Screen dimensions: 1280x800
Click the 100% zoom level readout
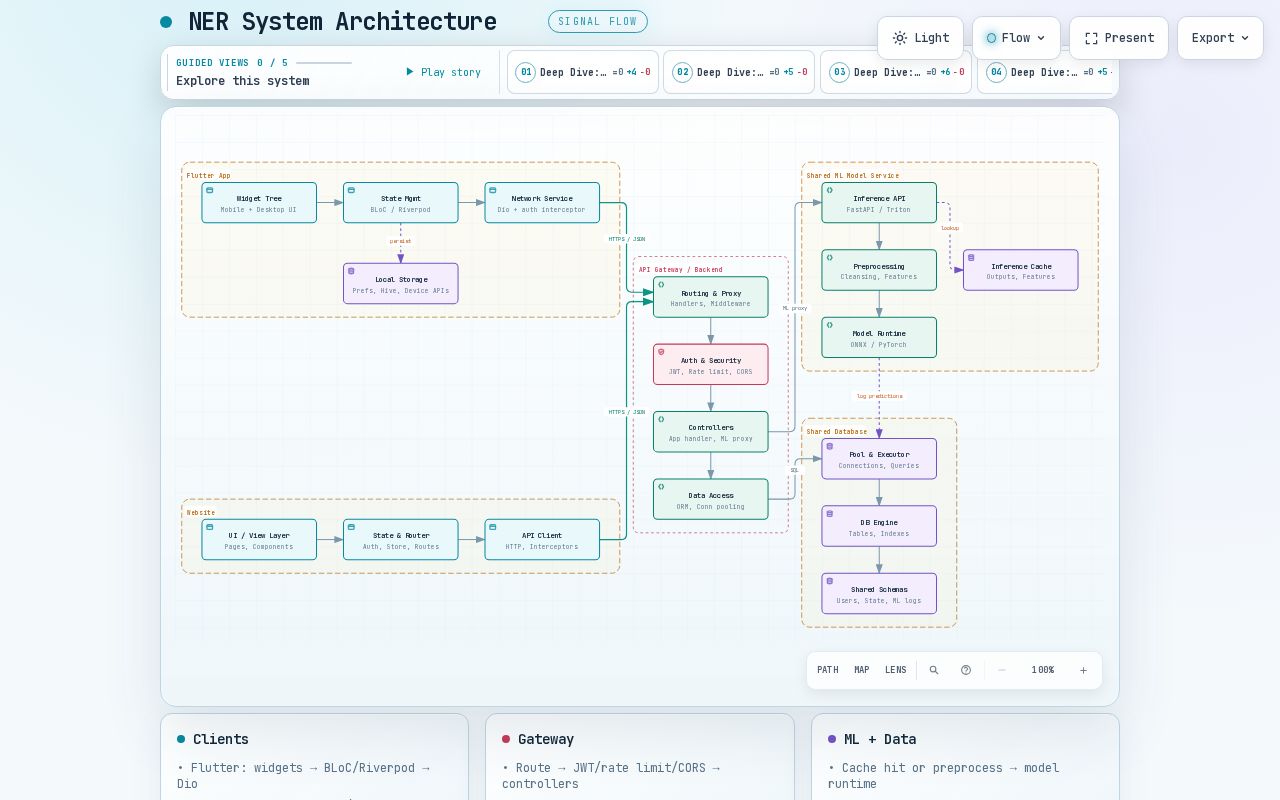[x=1043, y=670]
